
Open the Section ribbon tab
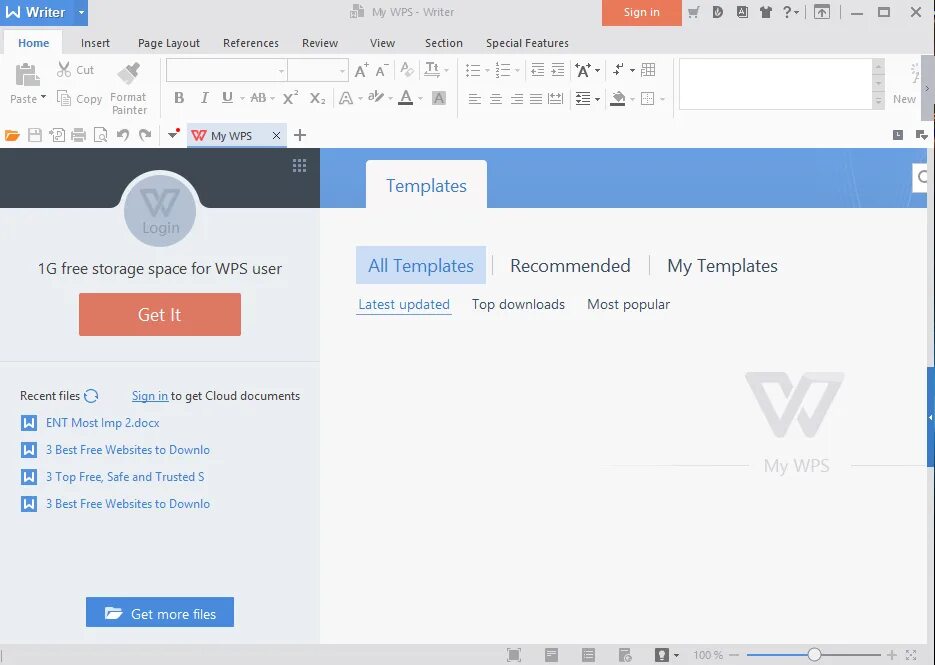[x=444, y=43]
